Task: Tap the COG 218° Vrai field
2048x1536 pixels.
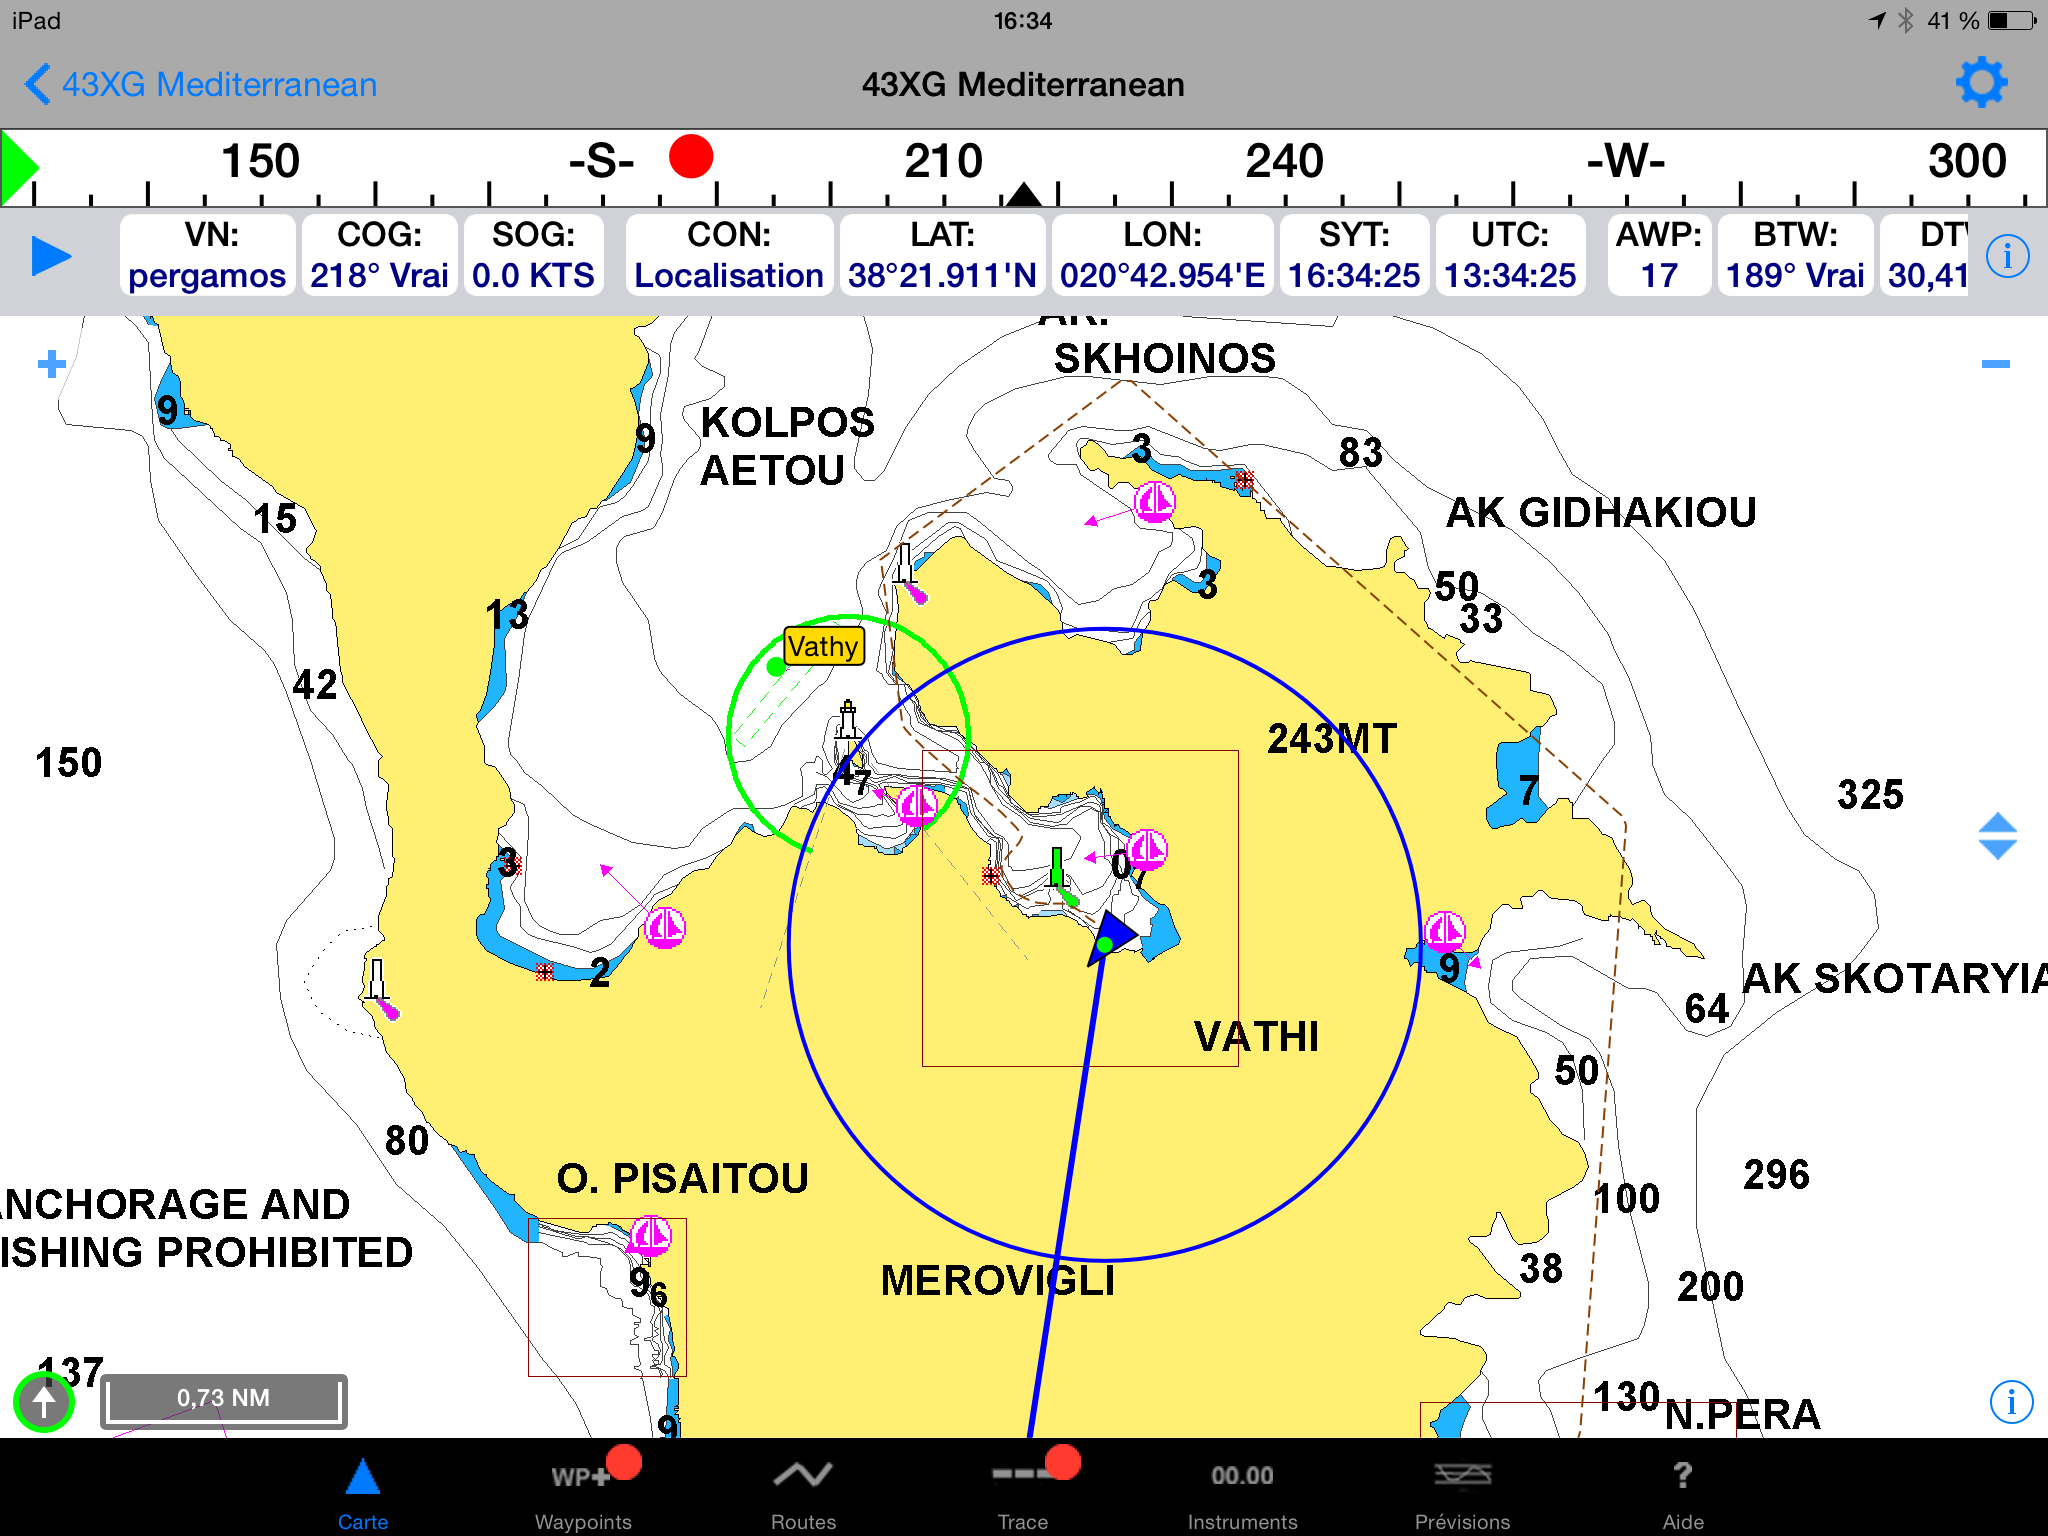Action: [x=379, y=256]
